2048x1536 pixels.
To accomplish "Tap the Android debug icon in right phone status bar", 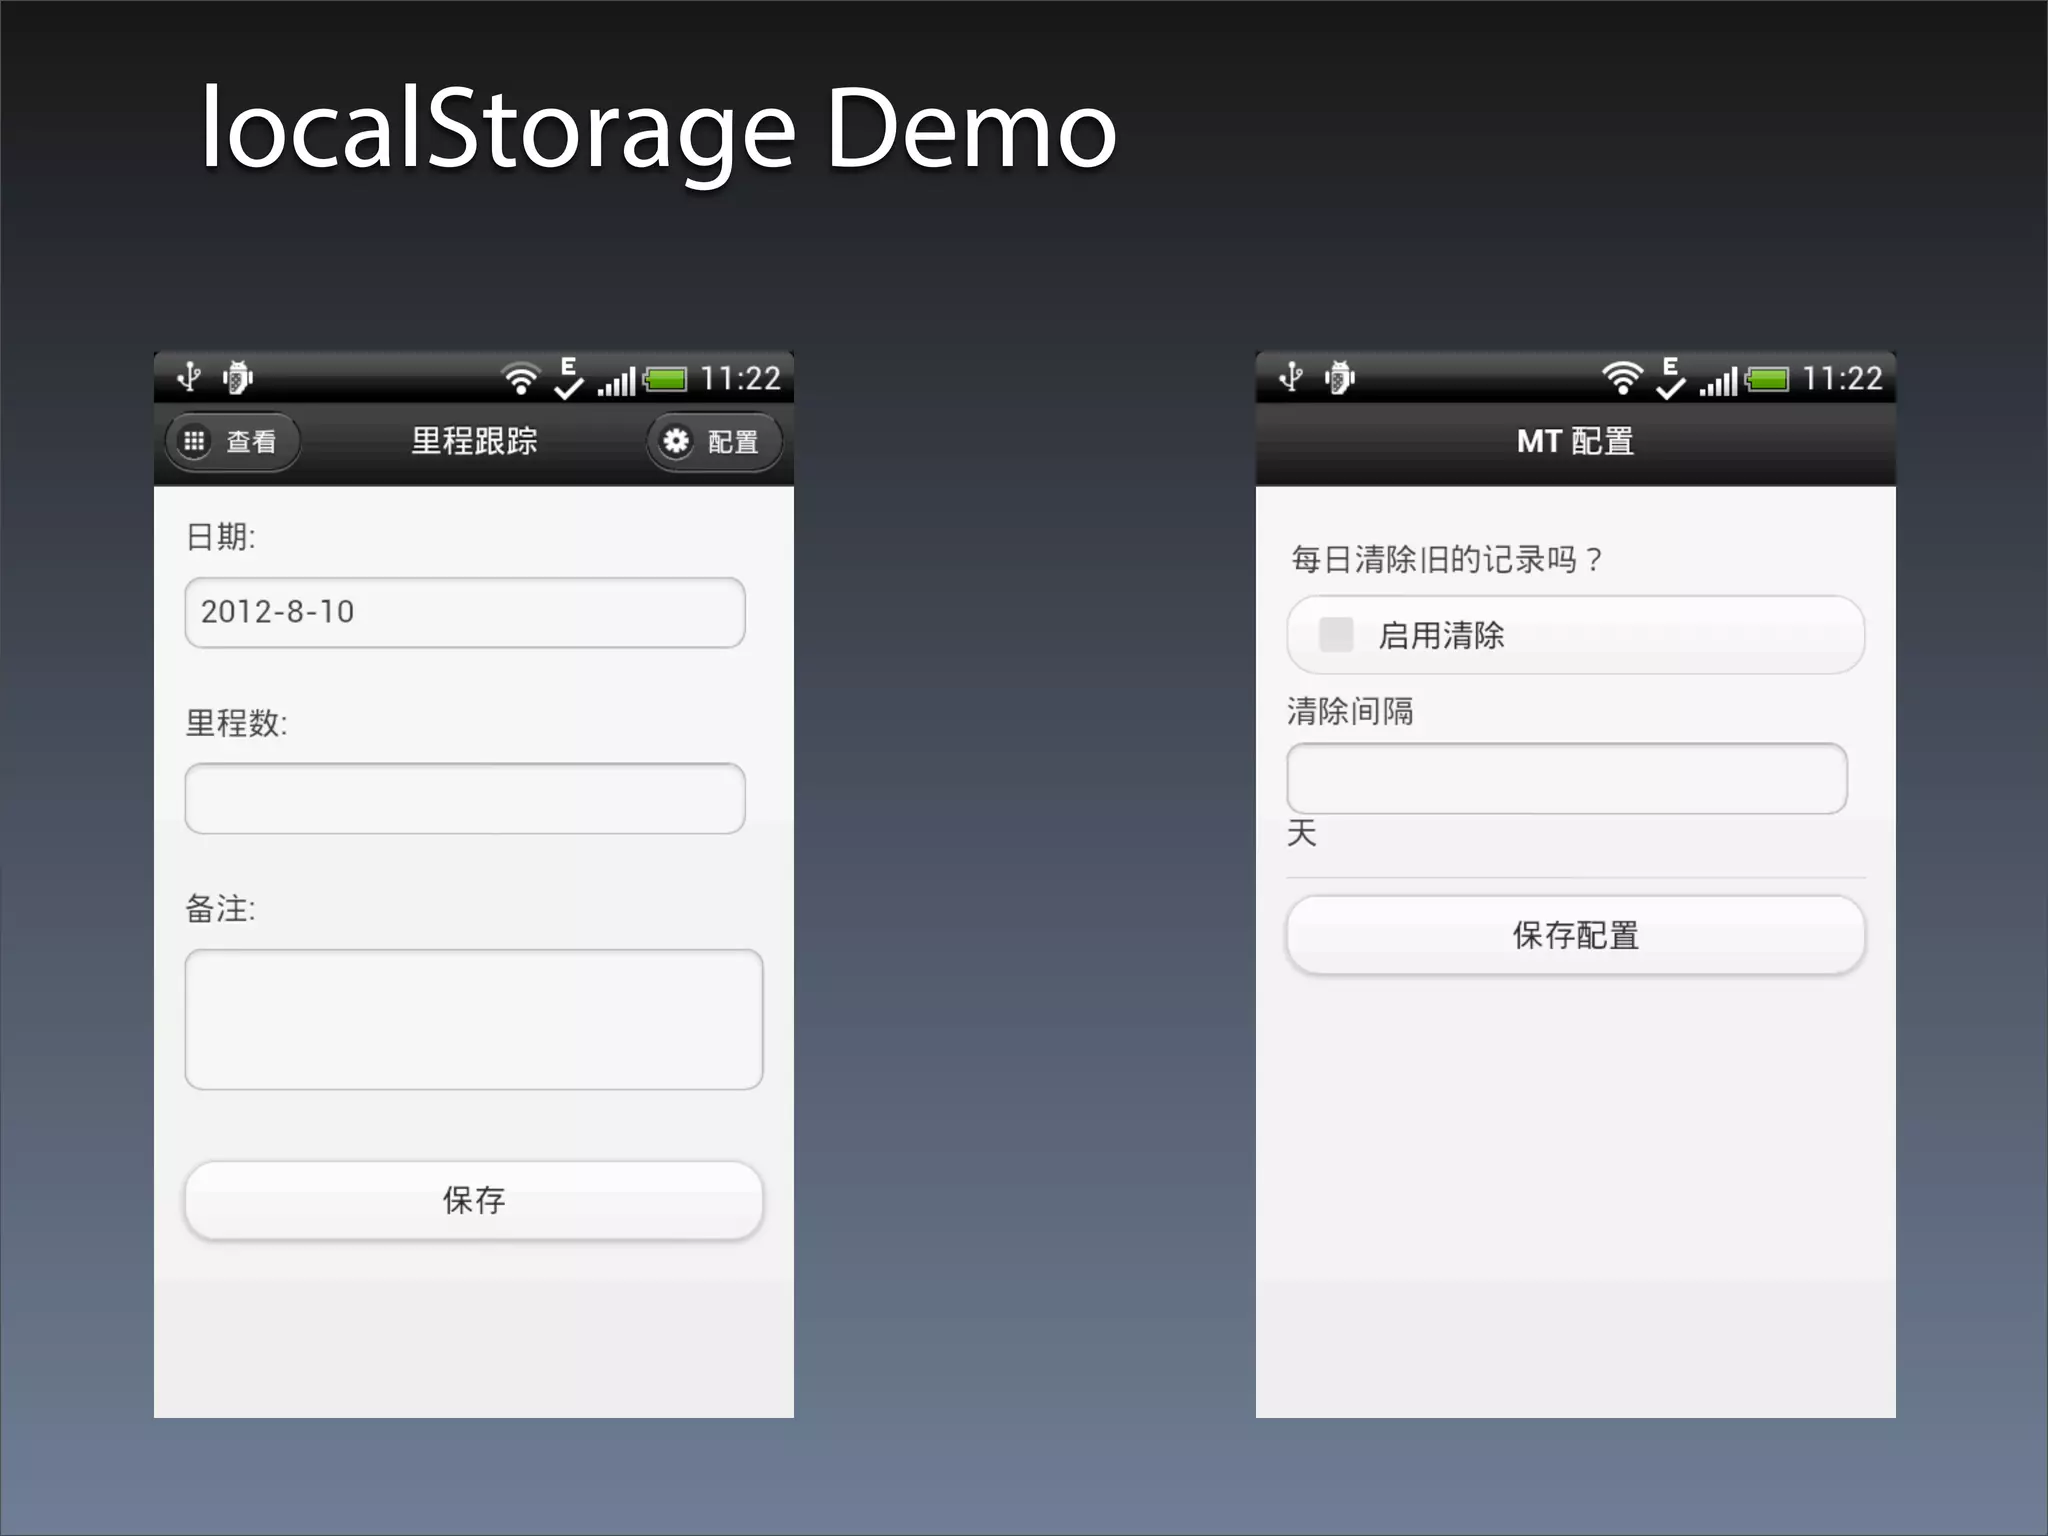I will click(x=1340, y=378).
